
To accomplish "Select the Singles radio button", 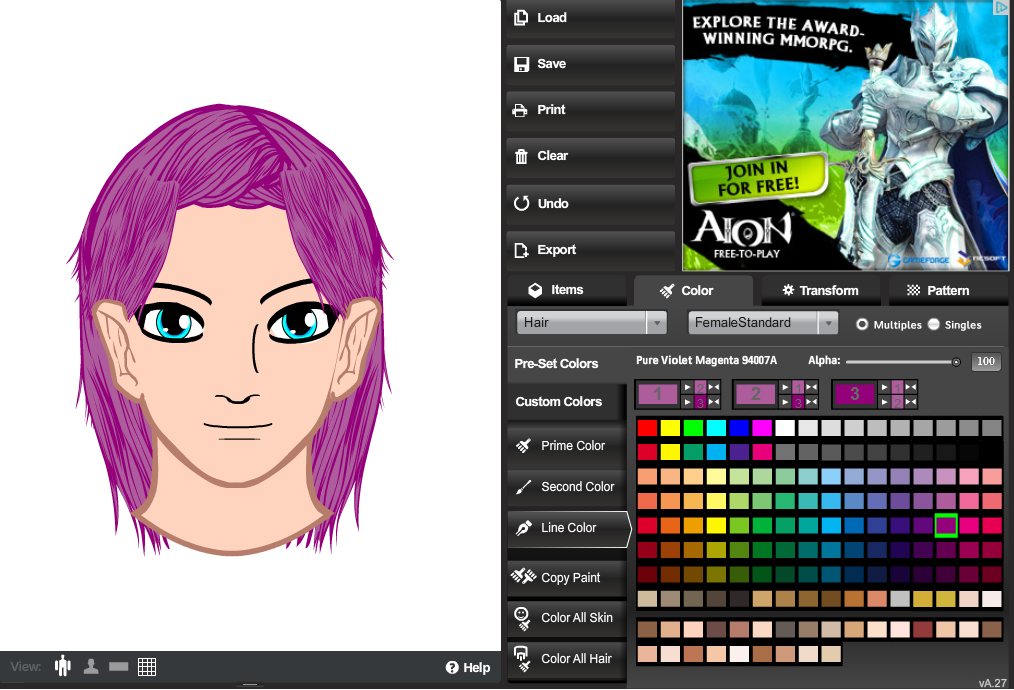I will 934,324.
